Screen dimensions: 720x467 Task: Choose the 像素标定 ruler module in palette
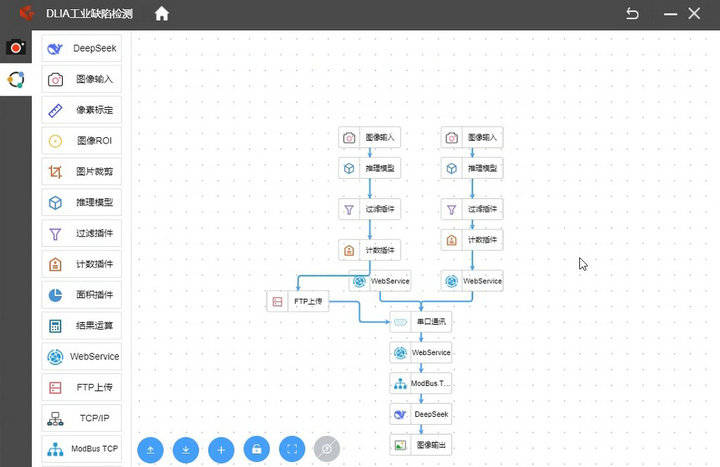coord(82,110)
